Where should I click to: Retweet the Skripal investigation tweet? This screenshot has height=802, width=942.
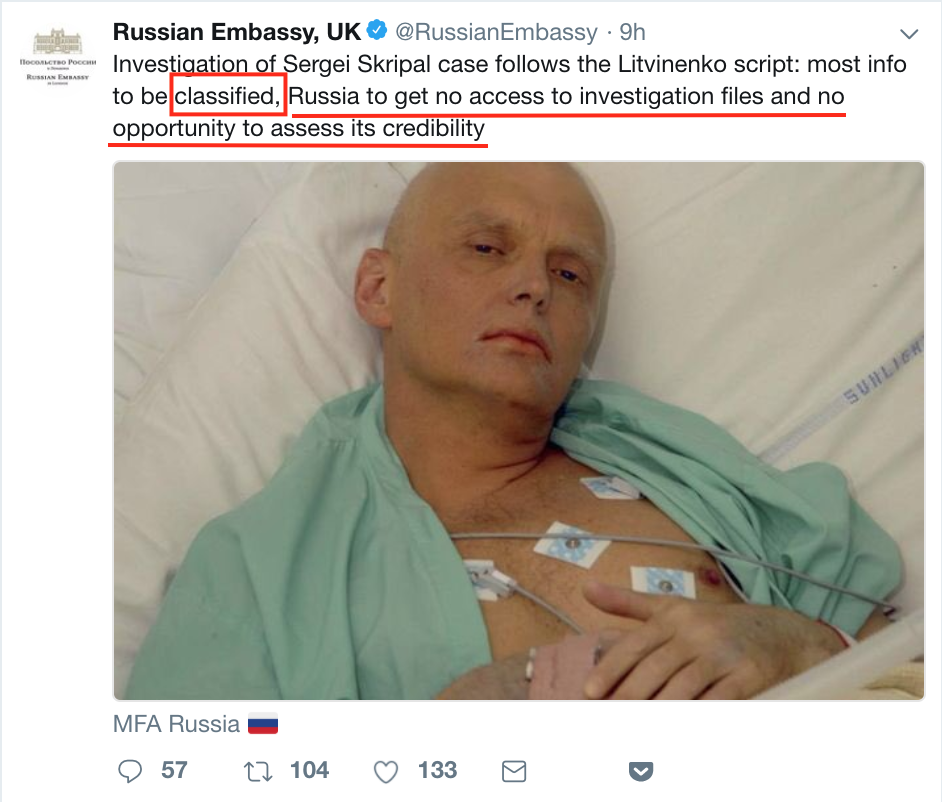(x=260, y=771)
